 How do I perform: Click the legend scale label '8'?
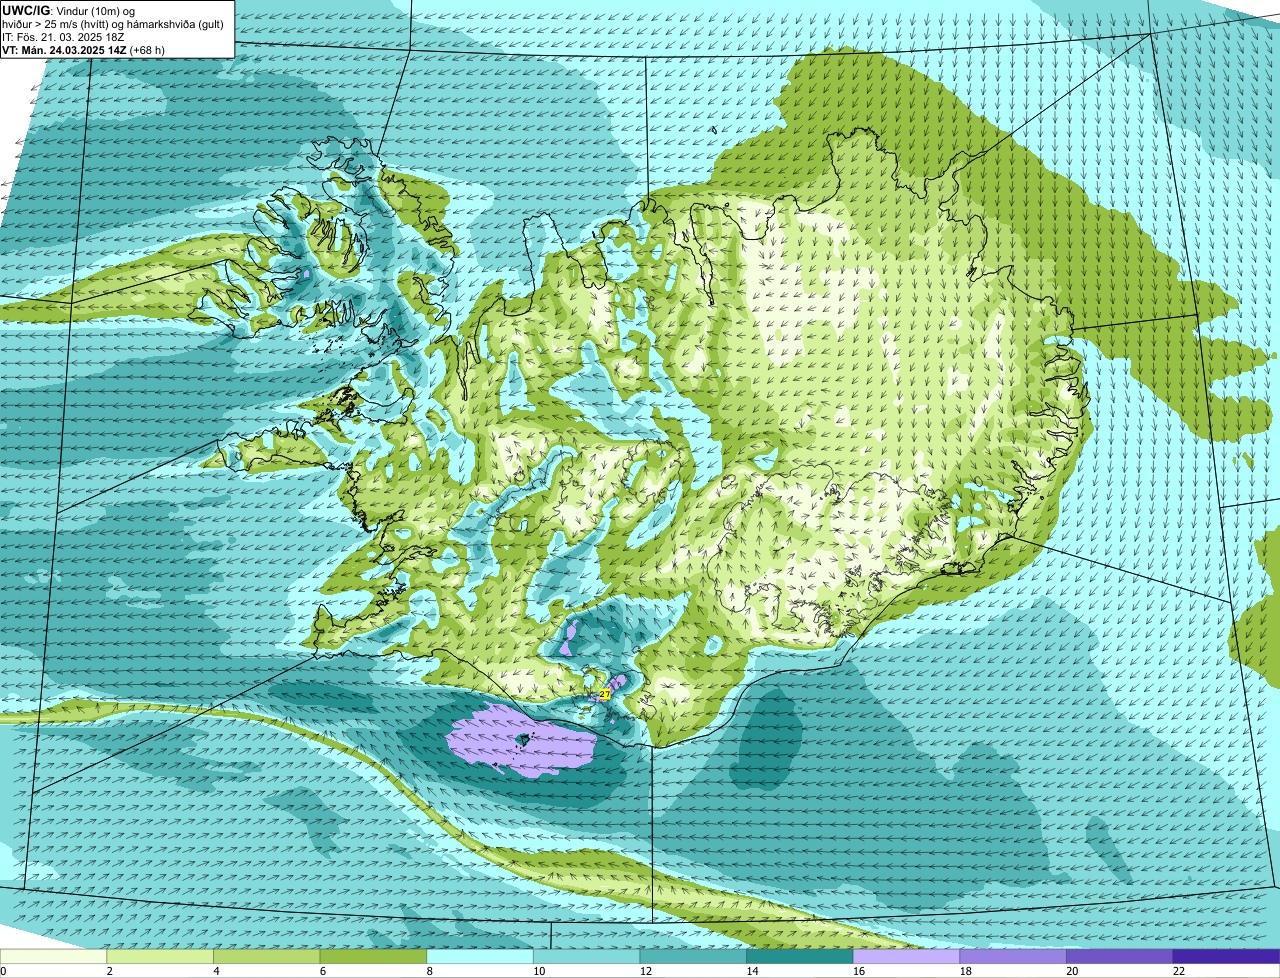(x=429, y=971)
